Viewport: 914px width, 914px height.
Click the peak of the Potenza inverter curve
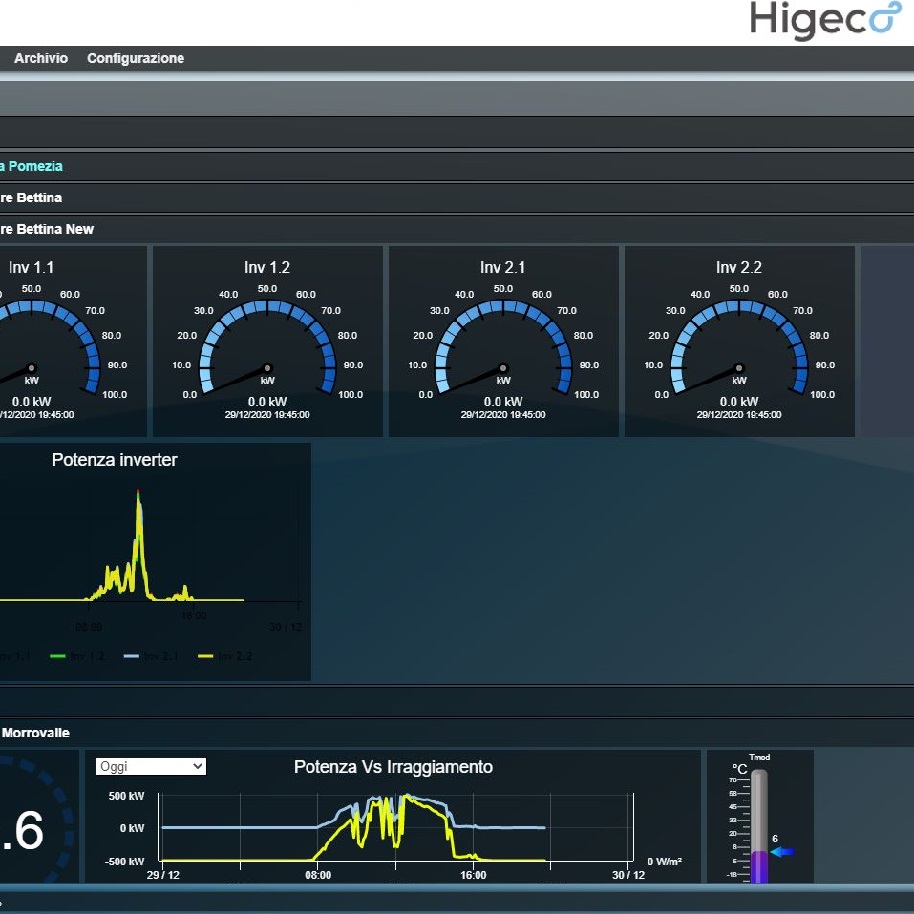[138, 494]
